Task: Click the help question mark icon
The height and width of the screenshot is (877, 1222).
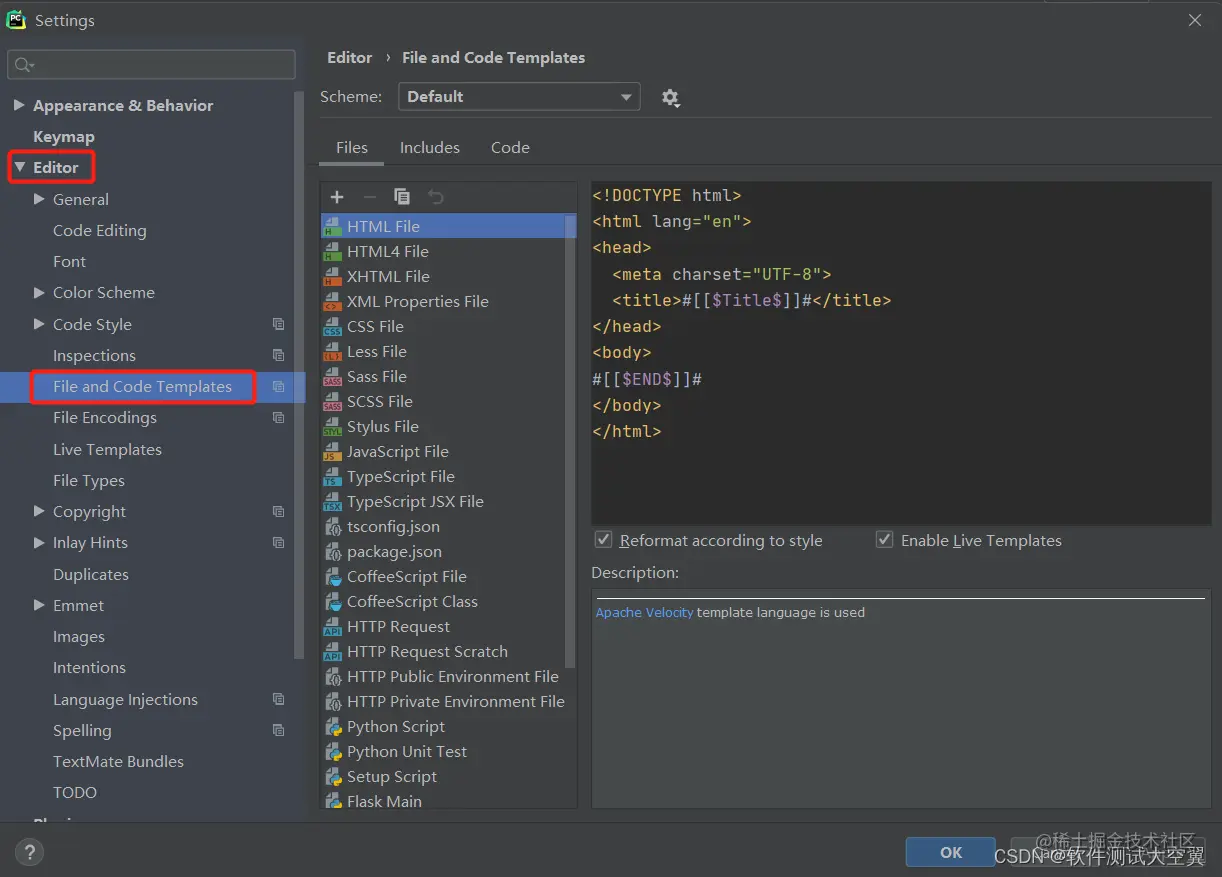Action: pyautogui.click(x=30, y=852)
